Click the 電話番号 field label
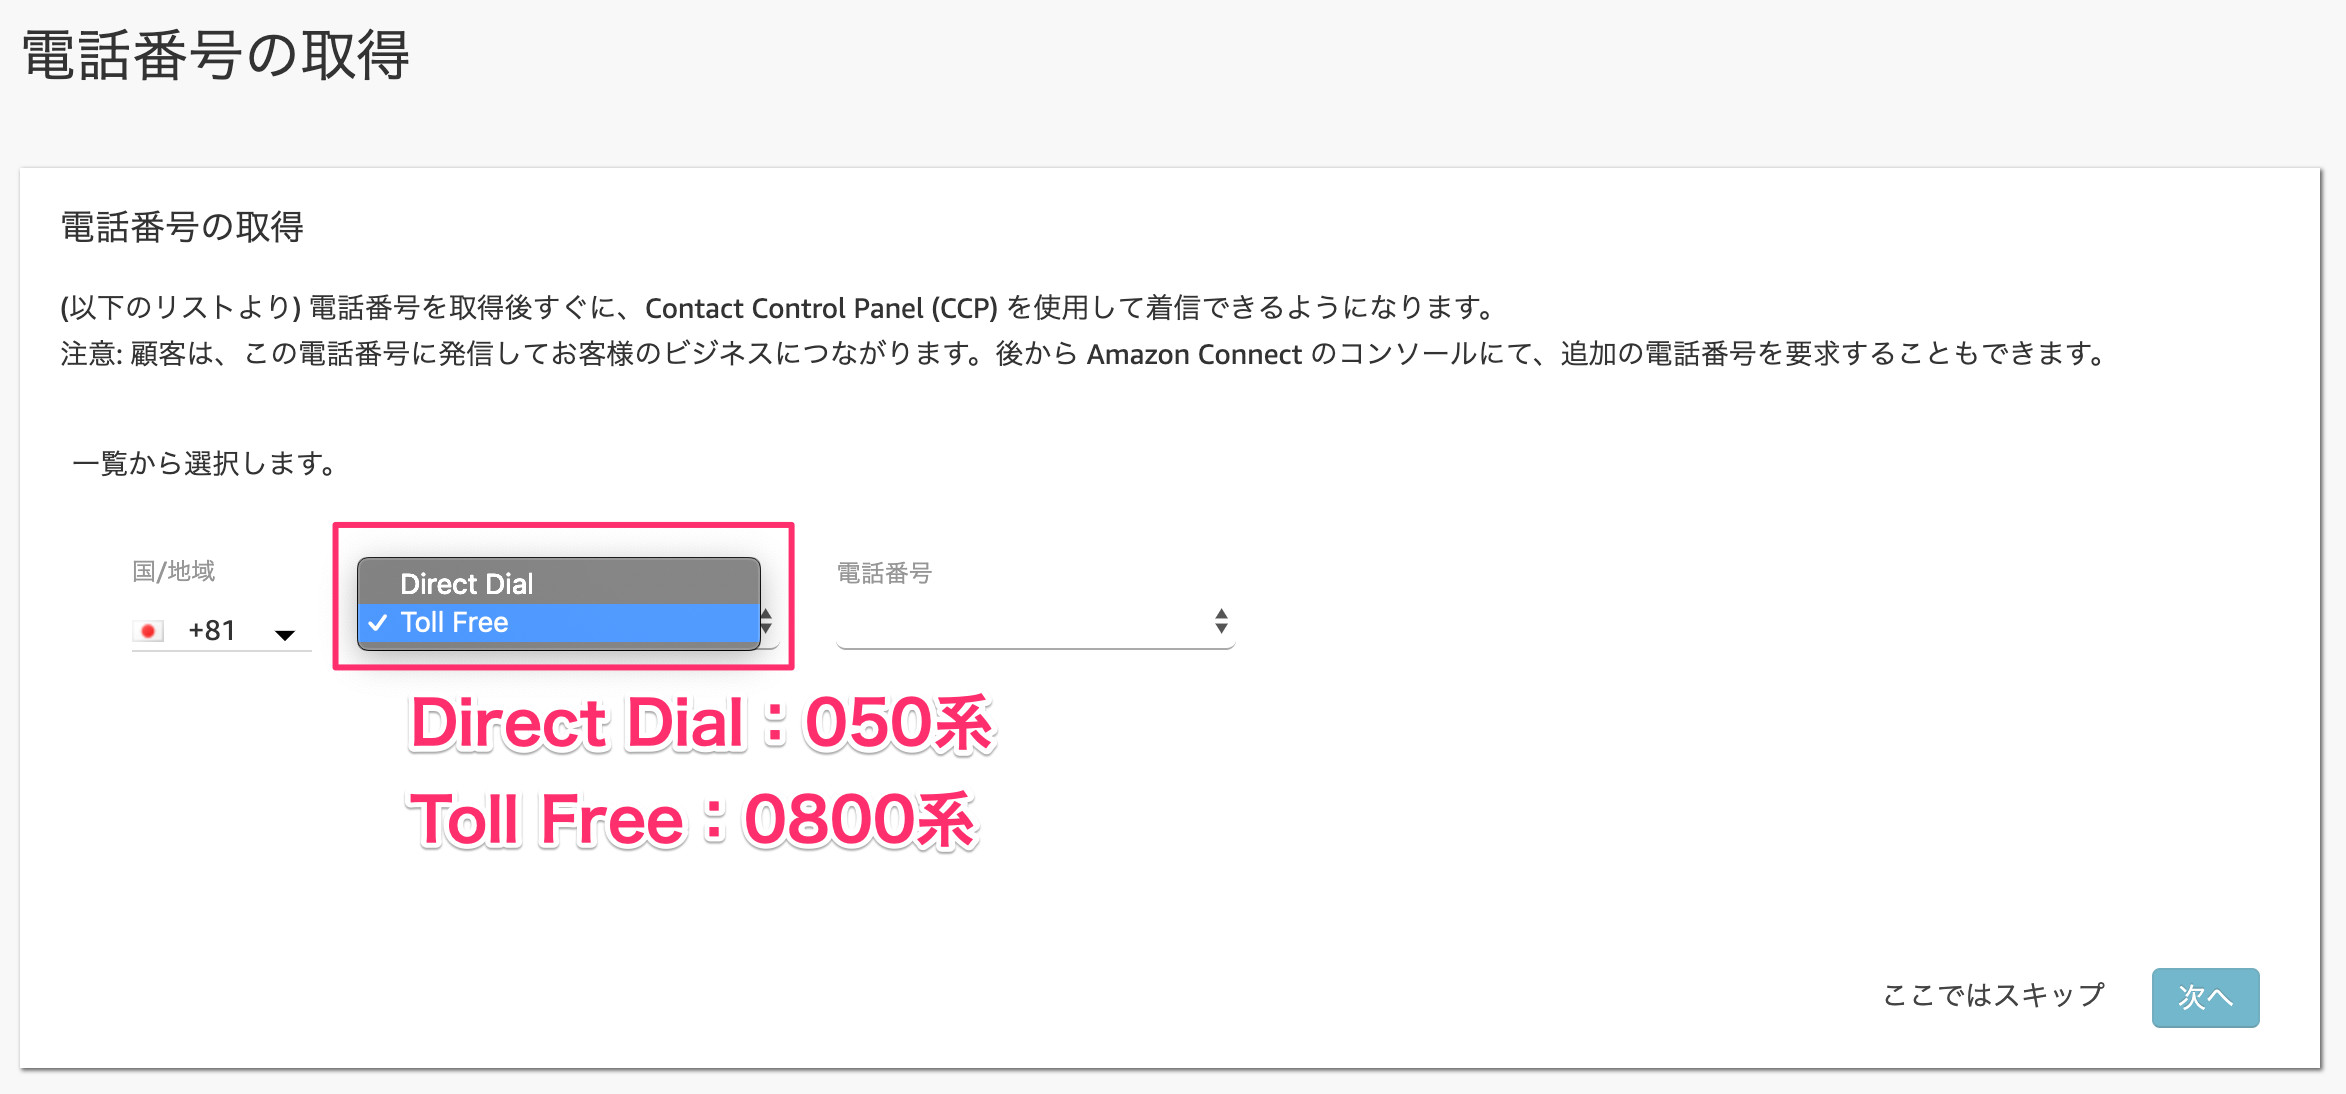 tap(884, 573)
